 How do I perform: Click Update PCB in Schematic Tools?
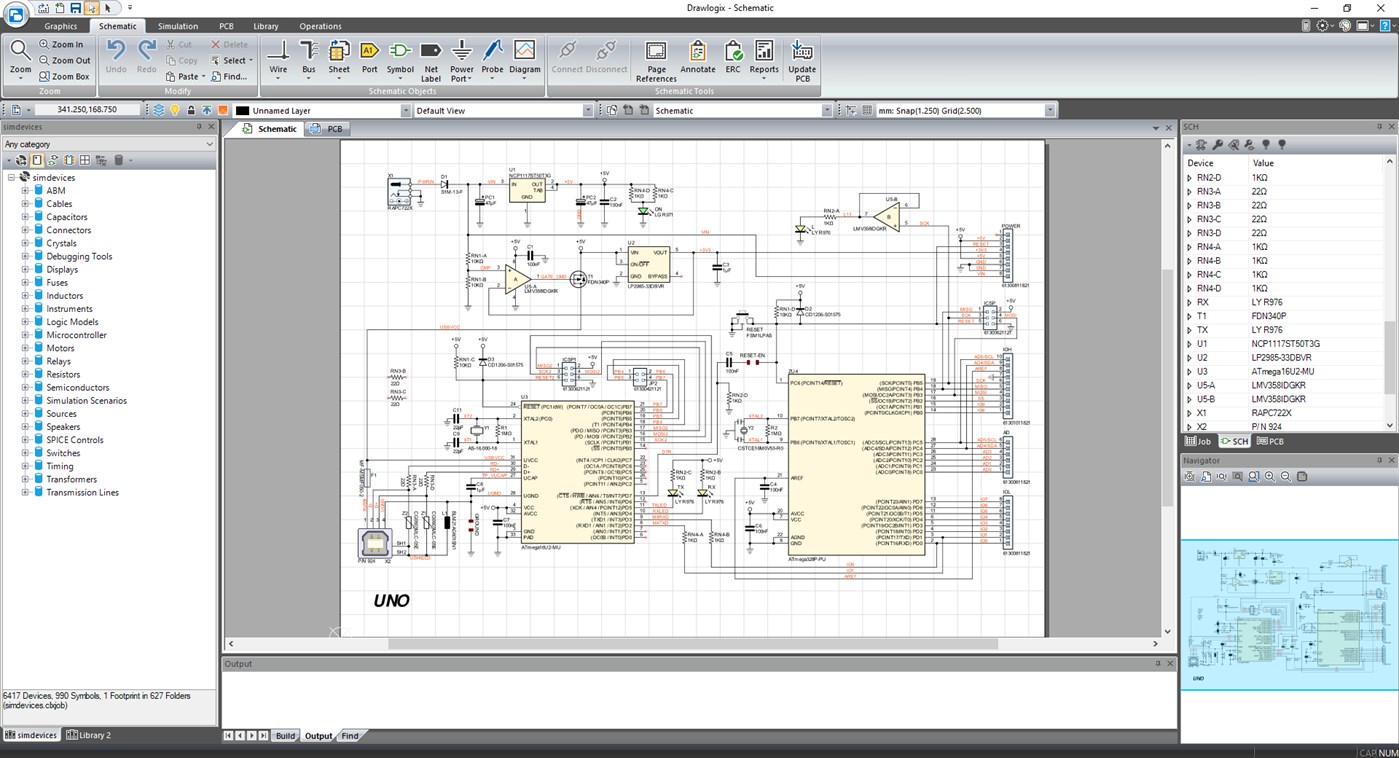(801, 57)
